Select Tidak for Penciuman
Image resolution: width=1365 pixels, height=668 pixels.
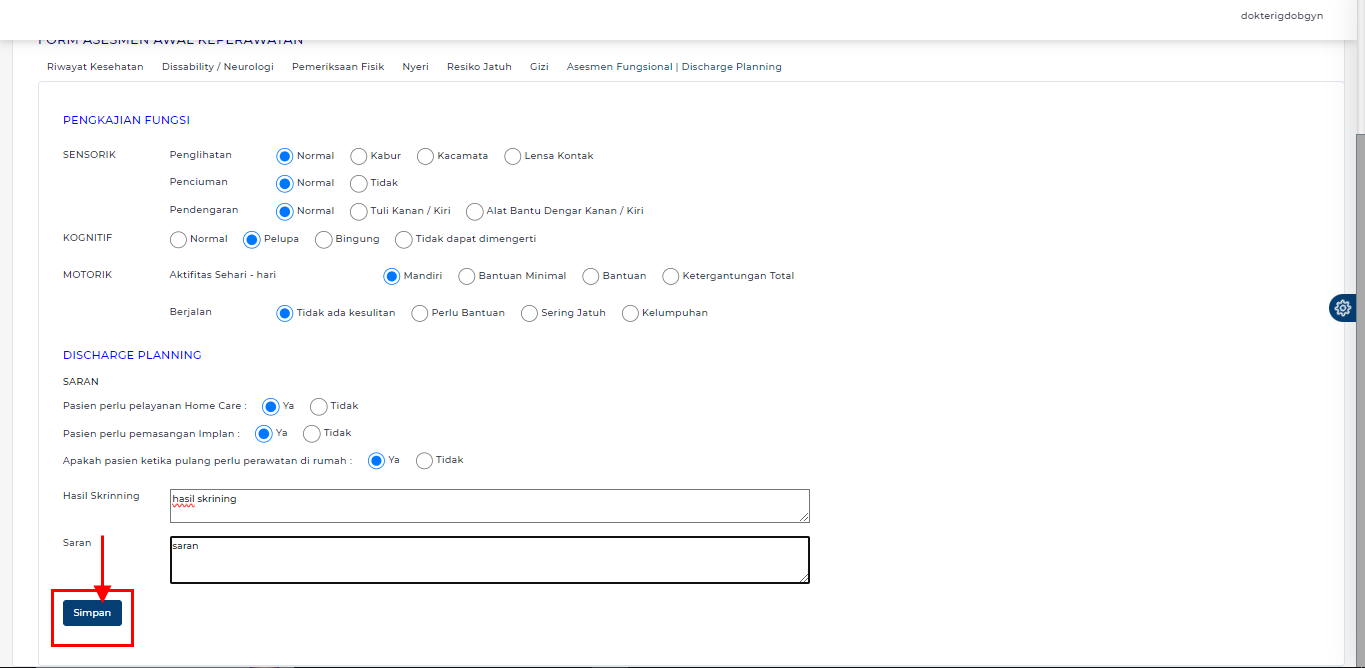pos(359,184)
